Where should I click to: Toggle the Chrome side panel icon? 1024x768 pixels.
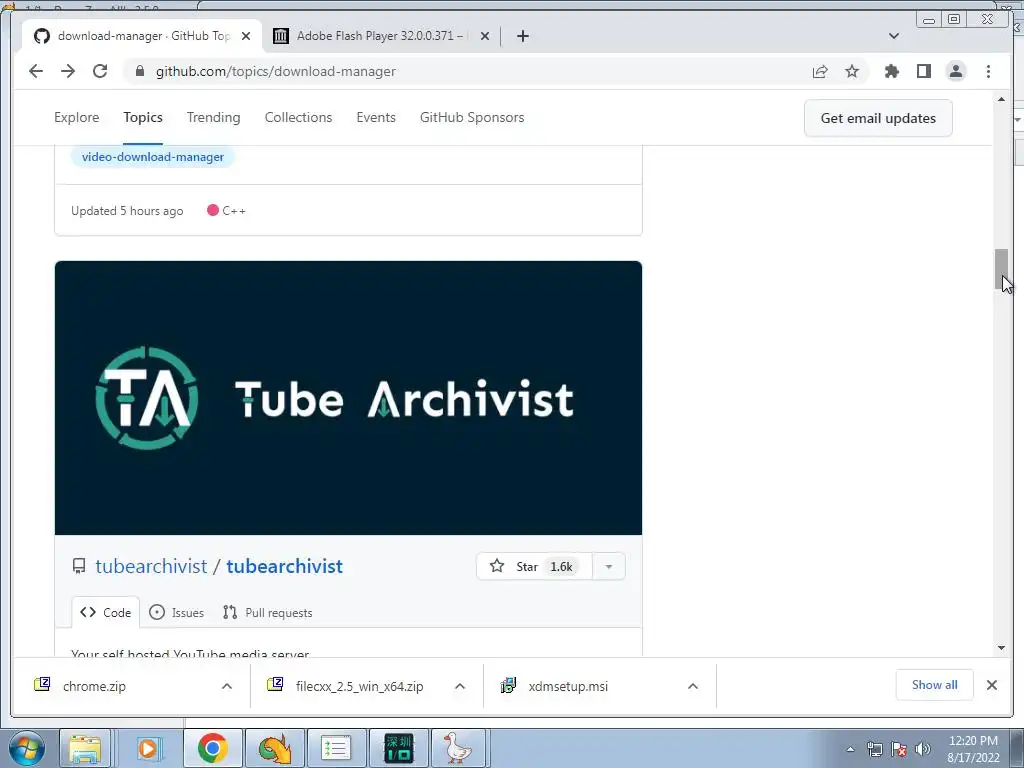click(x=923, y=71)
